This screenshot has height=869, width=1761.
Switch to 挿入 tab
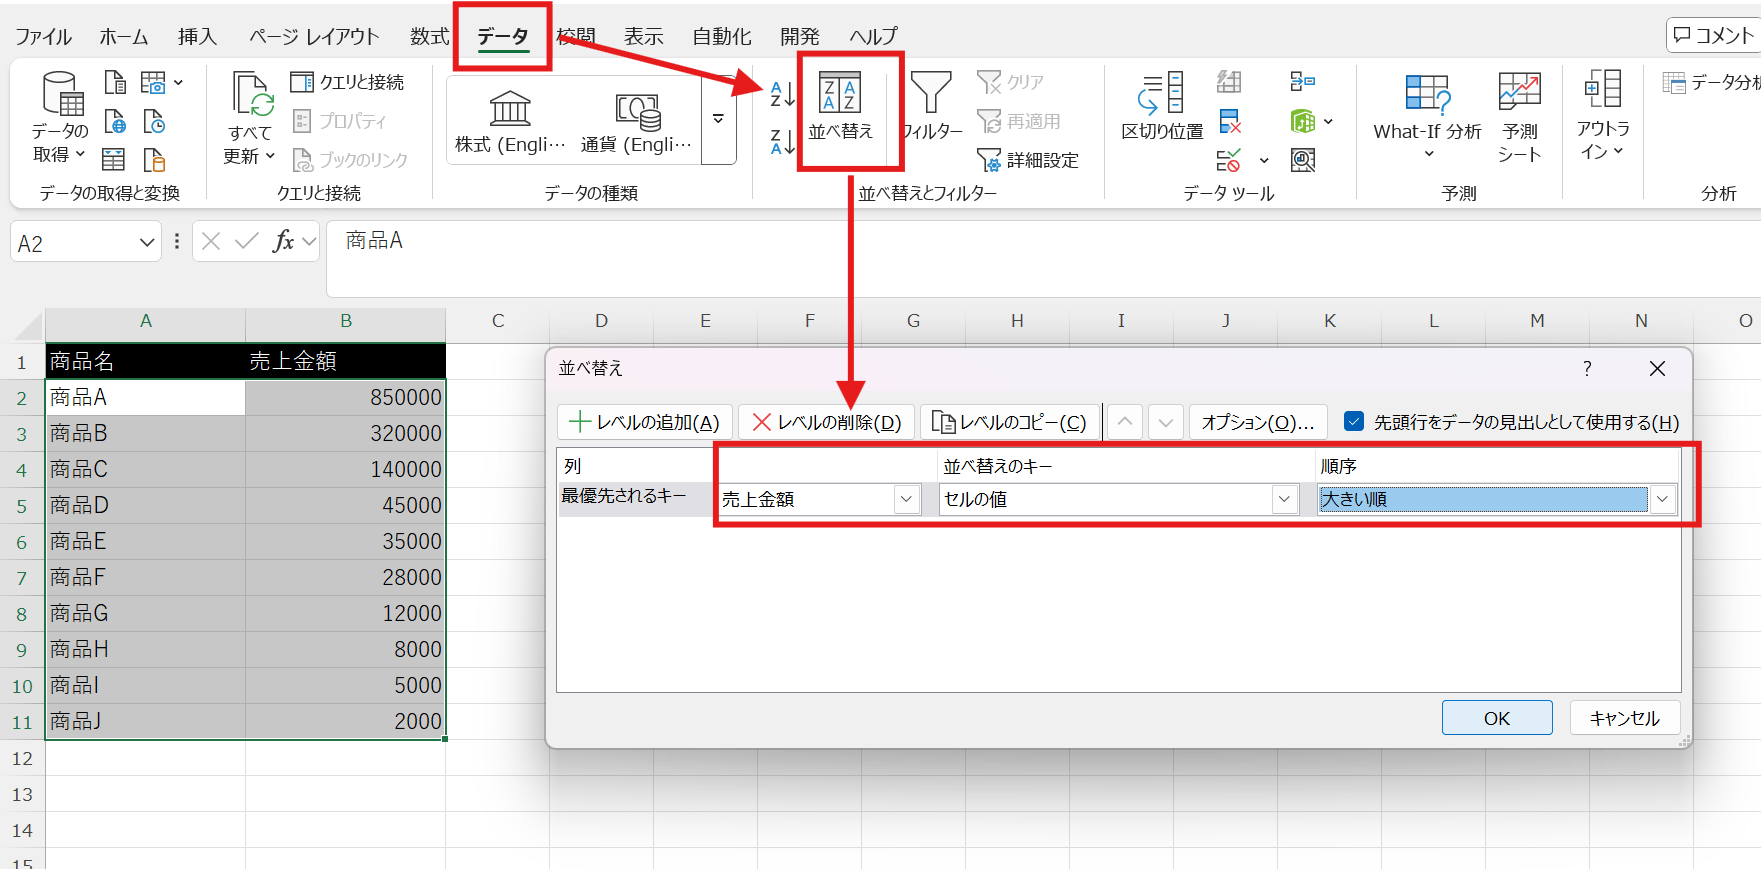[x=197, y=37]
